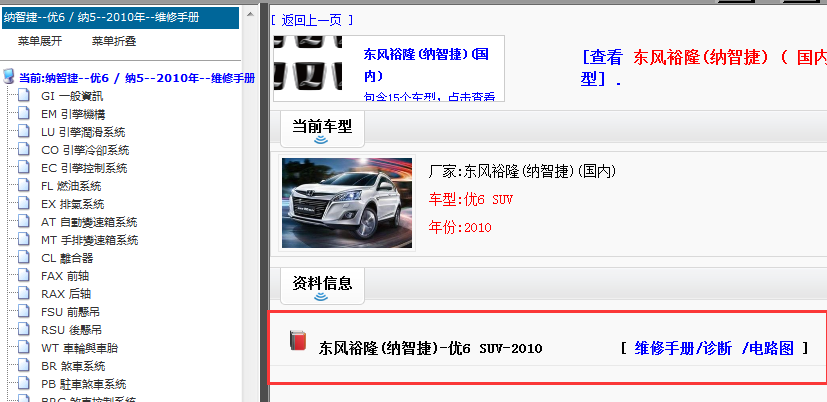Click the page icon beside RSU 後懸吊
The width and height of the screenshot is (827, 402).
click(24, 330)
